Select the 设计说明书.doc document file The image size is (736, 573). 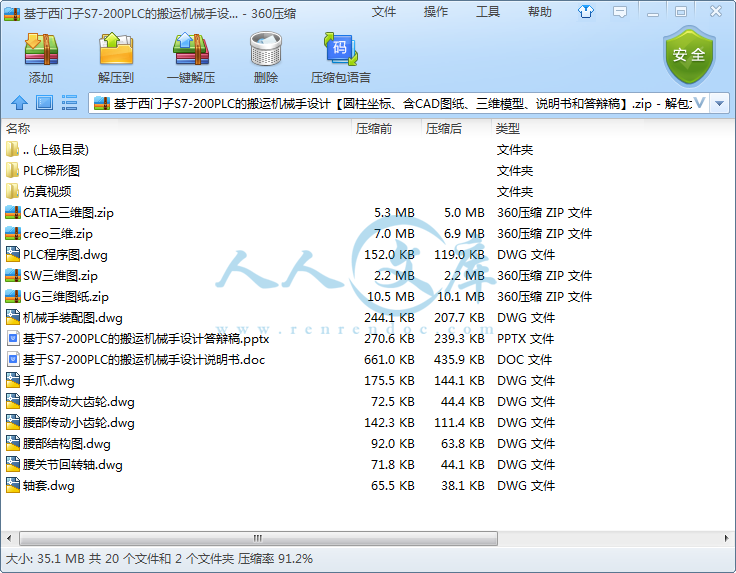144,359
